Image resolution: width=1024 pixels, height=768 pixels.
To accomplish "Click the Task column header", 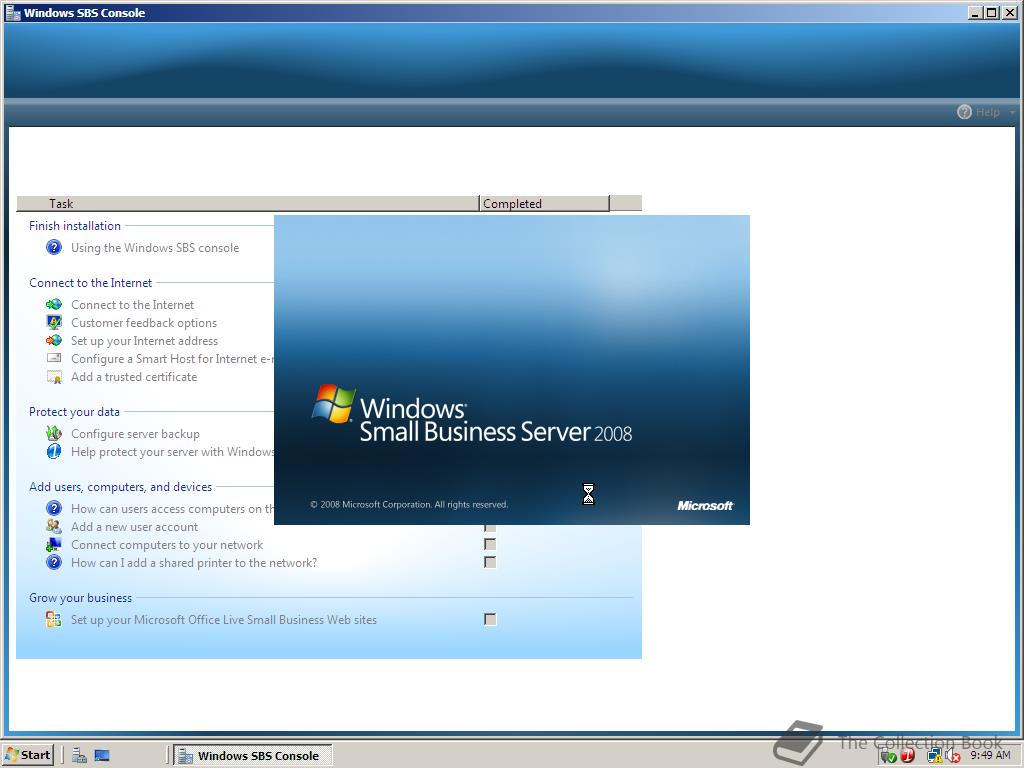I will click(248, 203).
